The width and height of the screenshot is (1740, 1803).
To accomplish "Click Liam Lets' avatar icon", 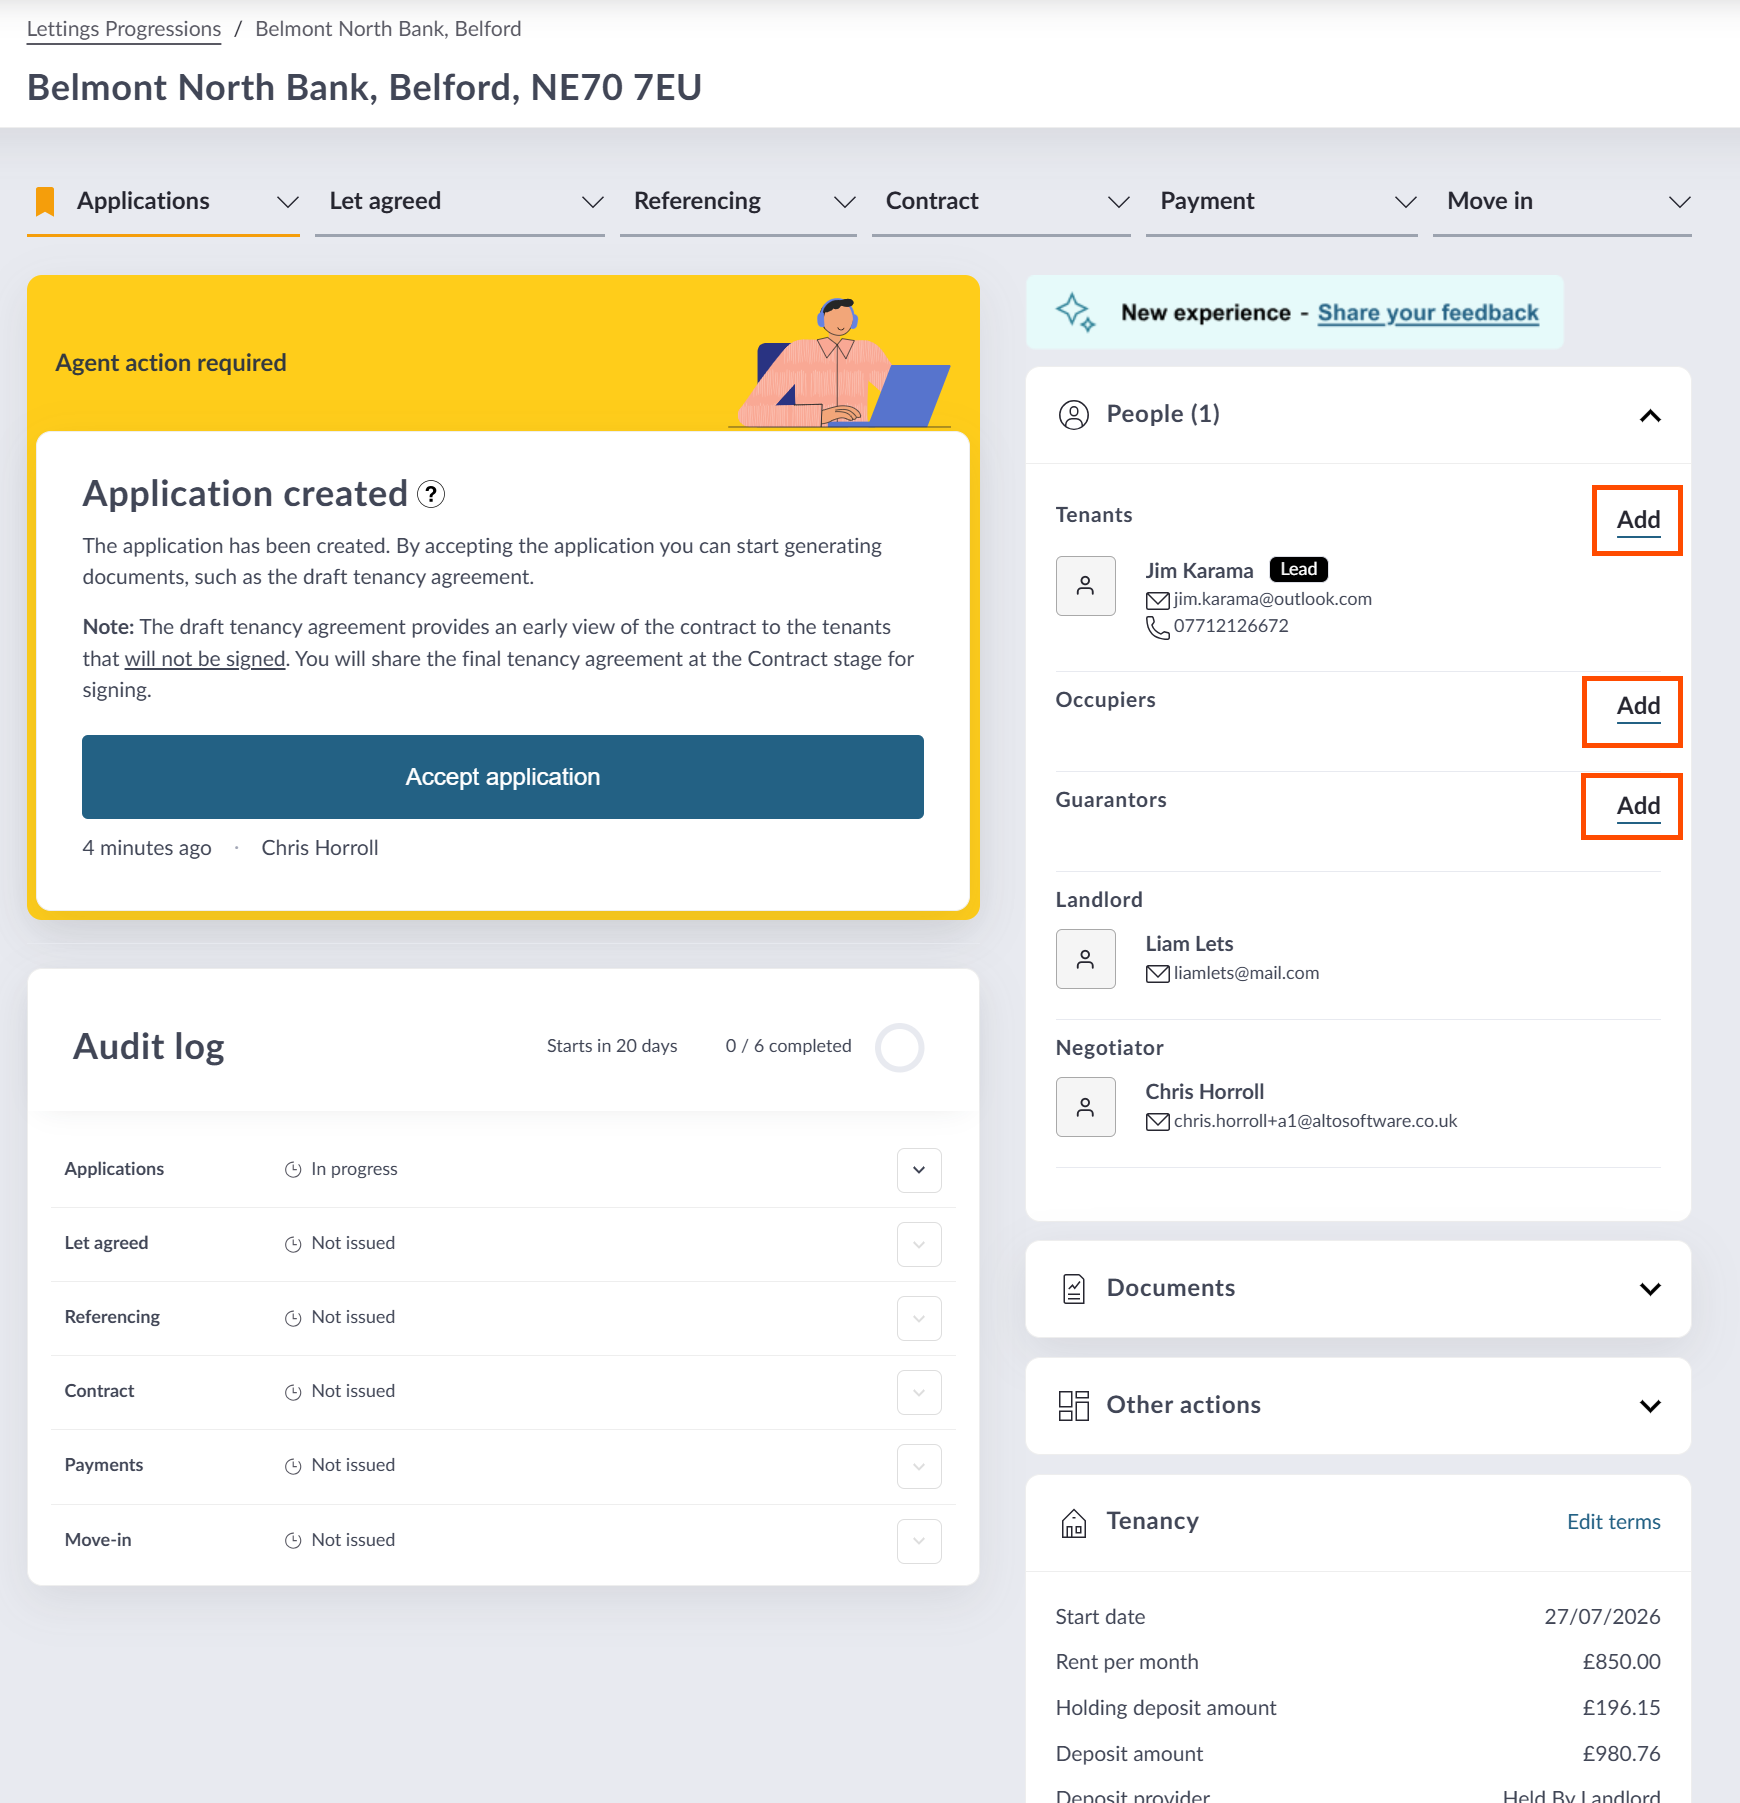I will tap(1085, 959).
